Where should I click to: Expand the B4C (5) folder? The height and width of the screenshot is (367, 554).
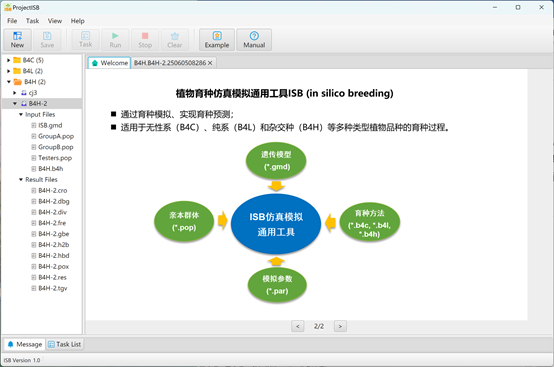[8, 60]
